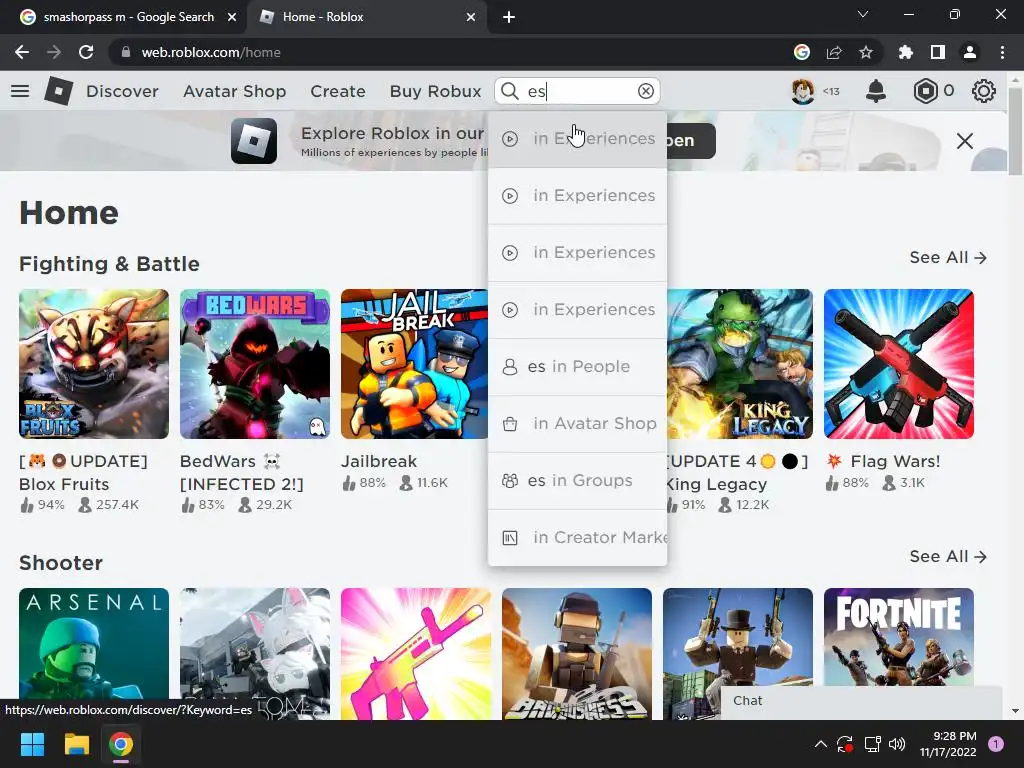Open the Chat panel
This screenshot has width=1024, height=768.
click(x=861, y=701)
